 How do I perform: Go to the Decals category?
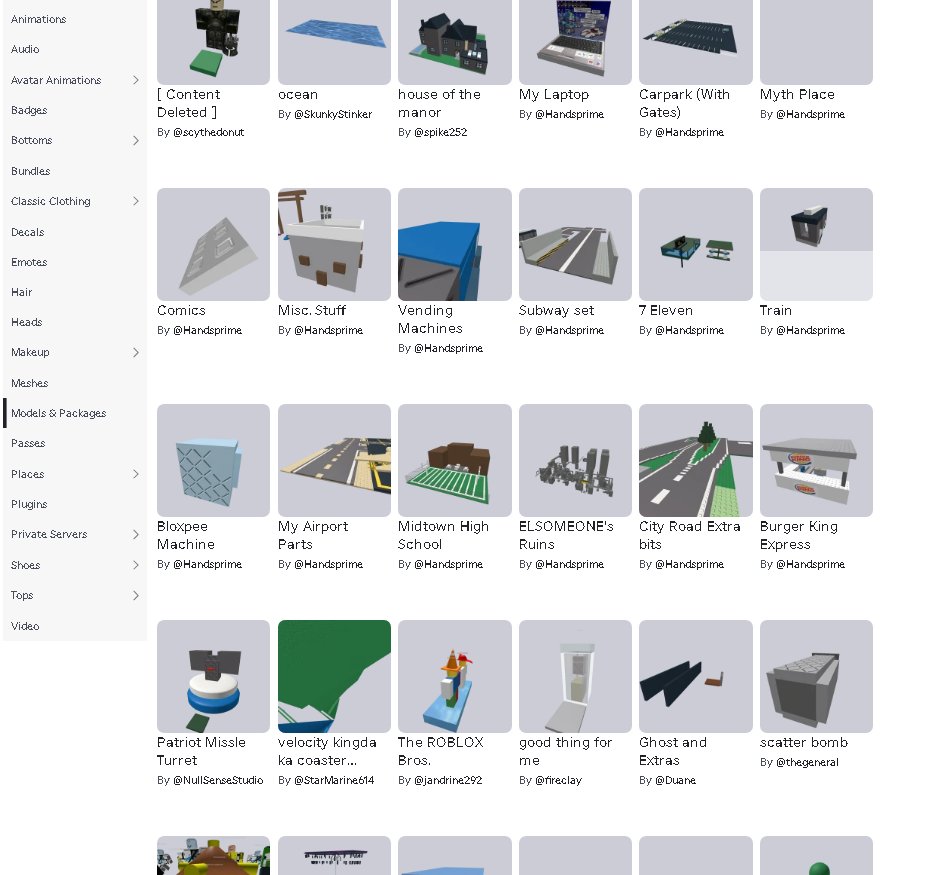tap(28, 232)
